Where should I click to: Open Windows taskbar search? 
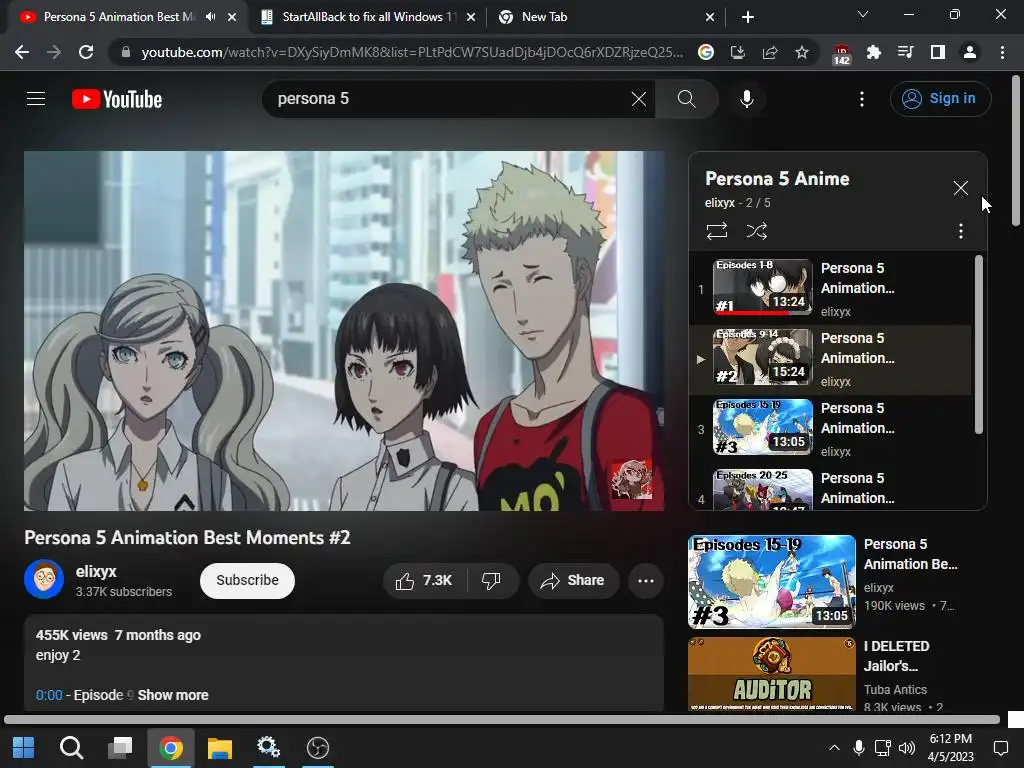point(71,748)
